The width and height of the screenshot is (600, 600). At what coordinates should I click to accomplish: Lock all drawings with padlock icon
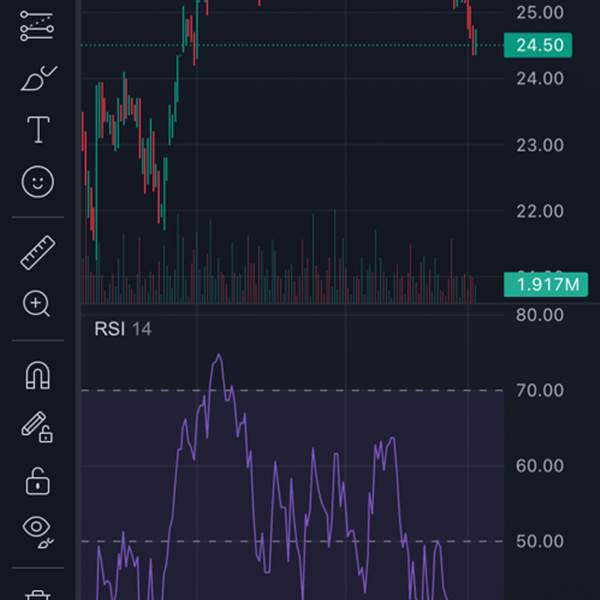[x=38, y=480]
